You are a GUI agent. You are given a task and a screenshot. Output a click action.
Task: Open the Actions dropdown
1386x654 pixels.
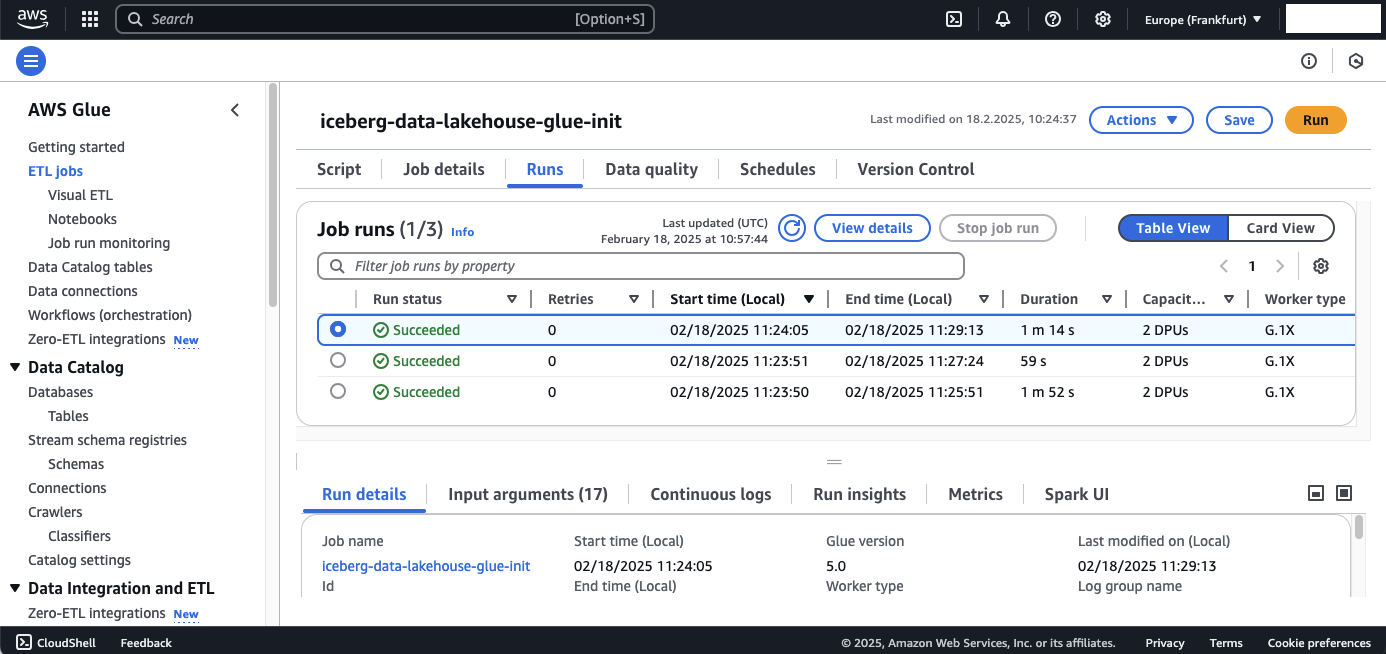pyautogui.click(x=1141, y=120)
